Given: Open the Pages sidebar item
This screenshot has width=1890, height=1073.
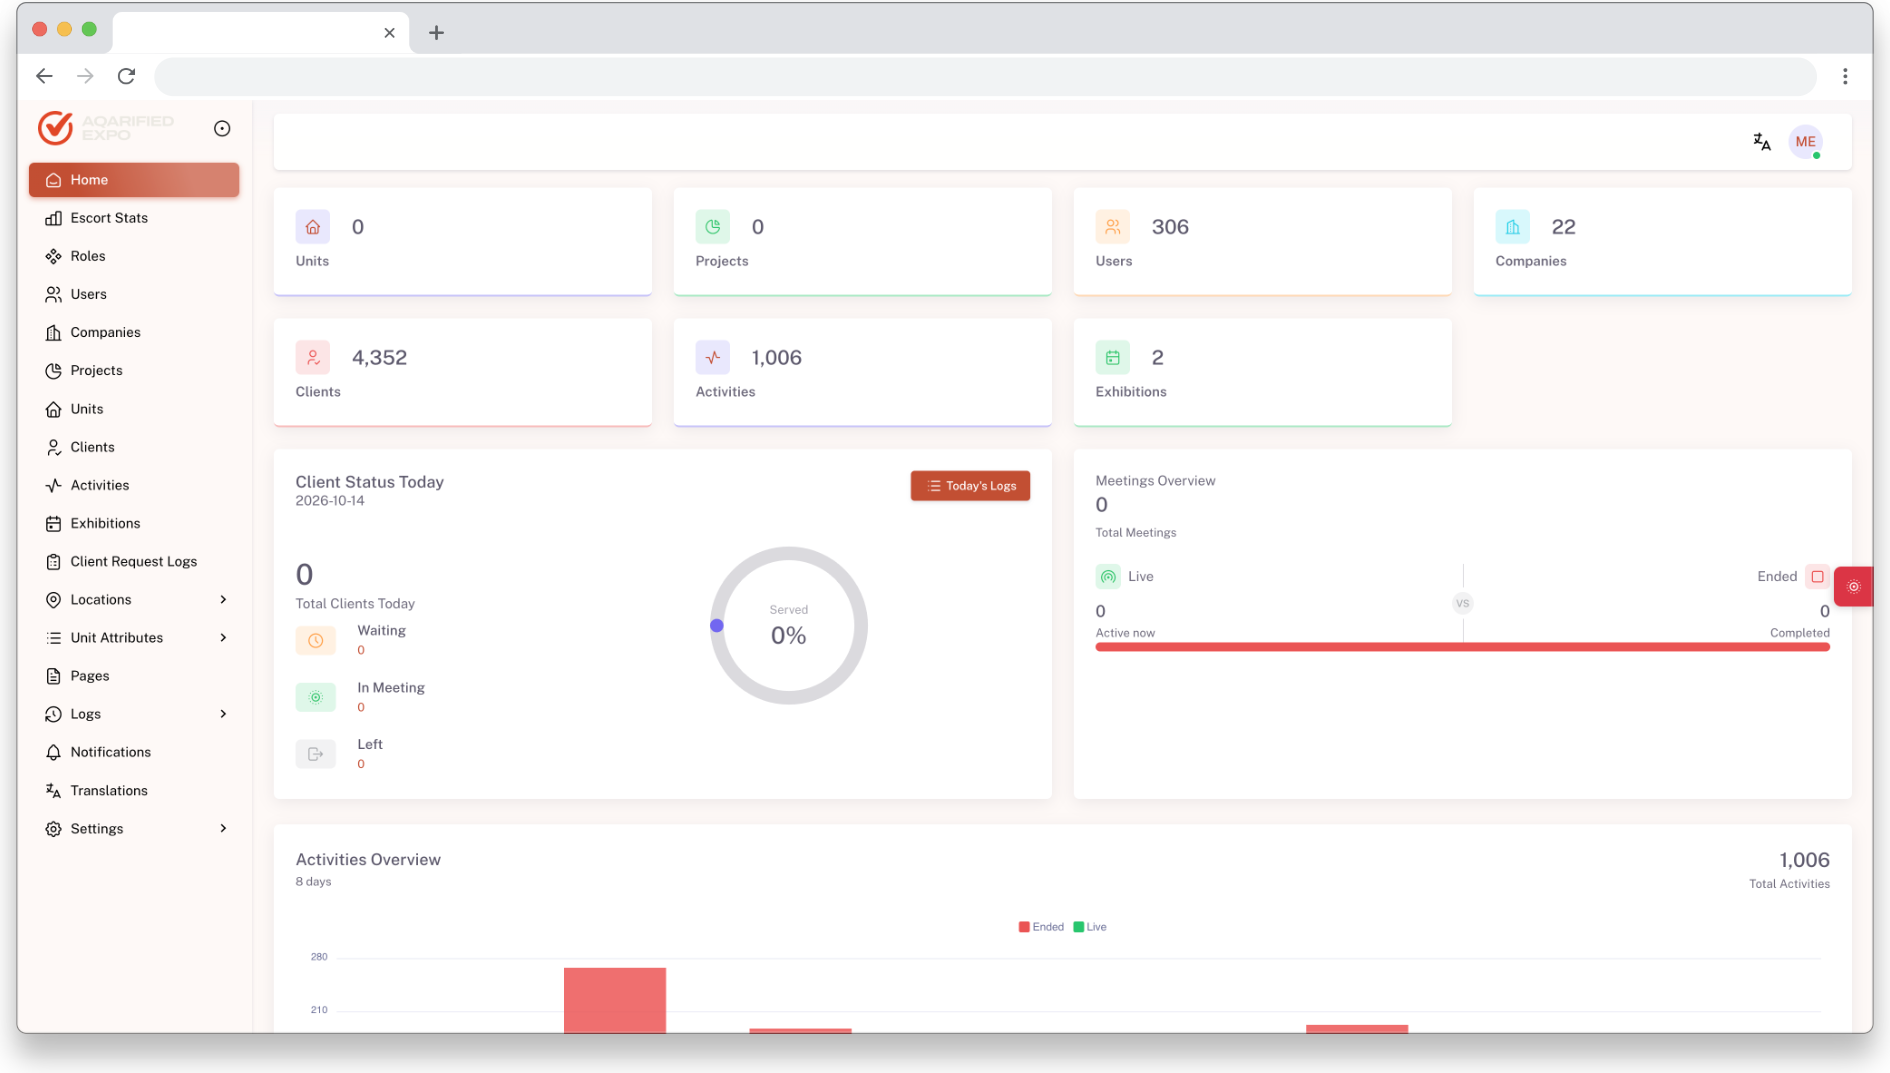Looking at the screenshot, I should 134,676.
